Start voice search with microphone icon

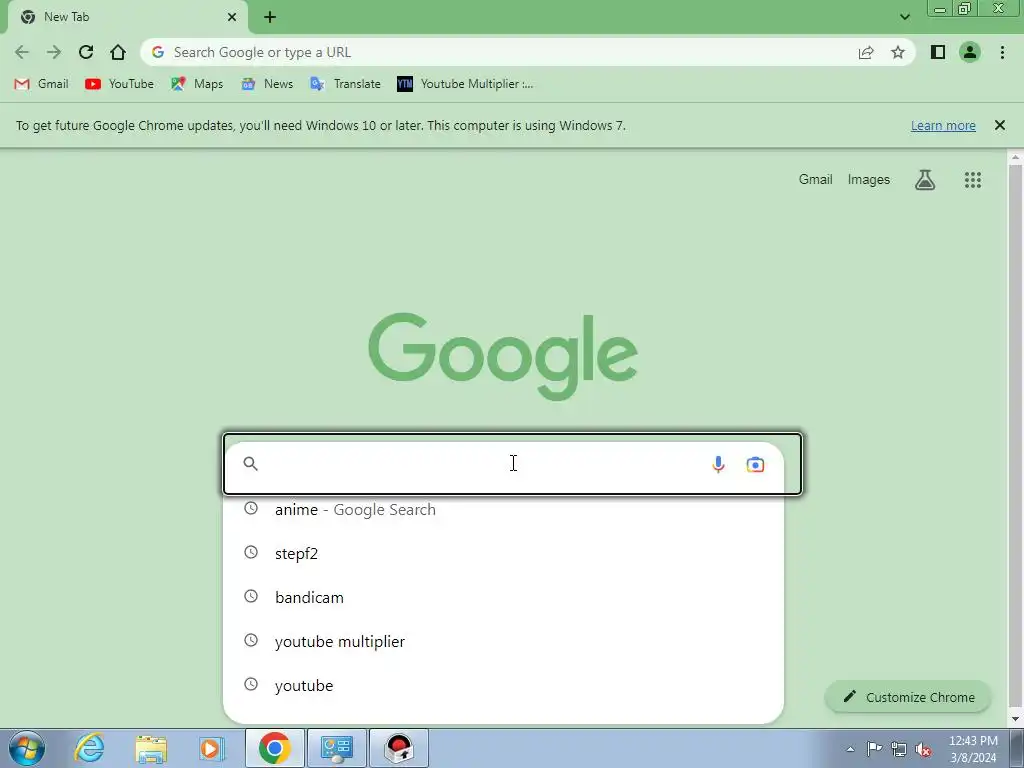pos(718,464)
